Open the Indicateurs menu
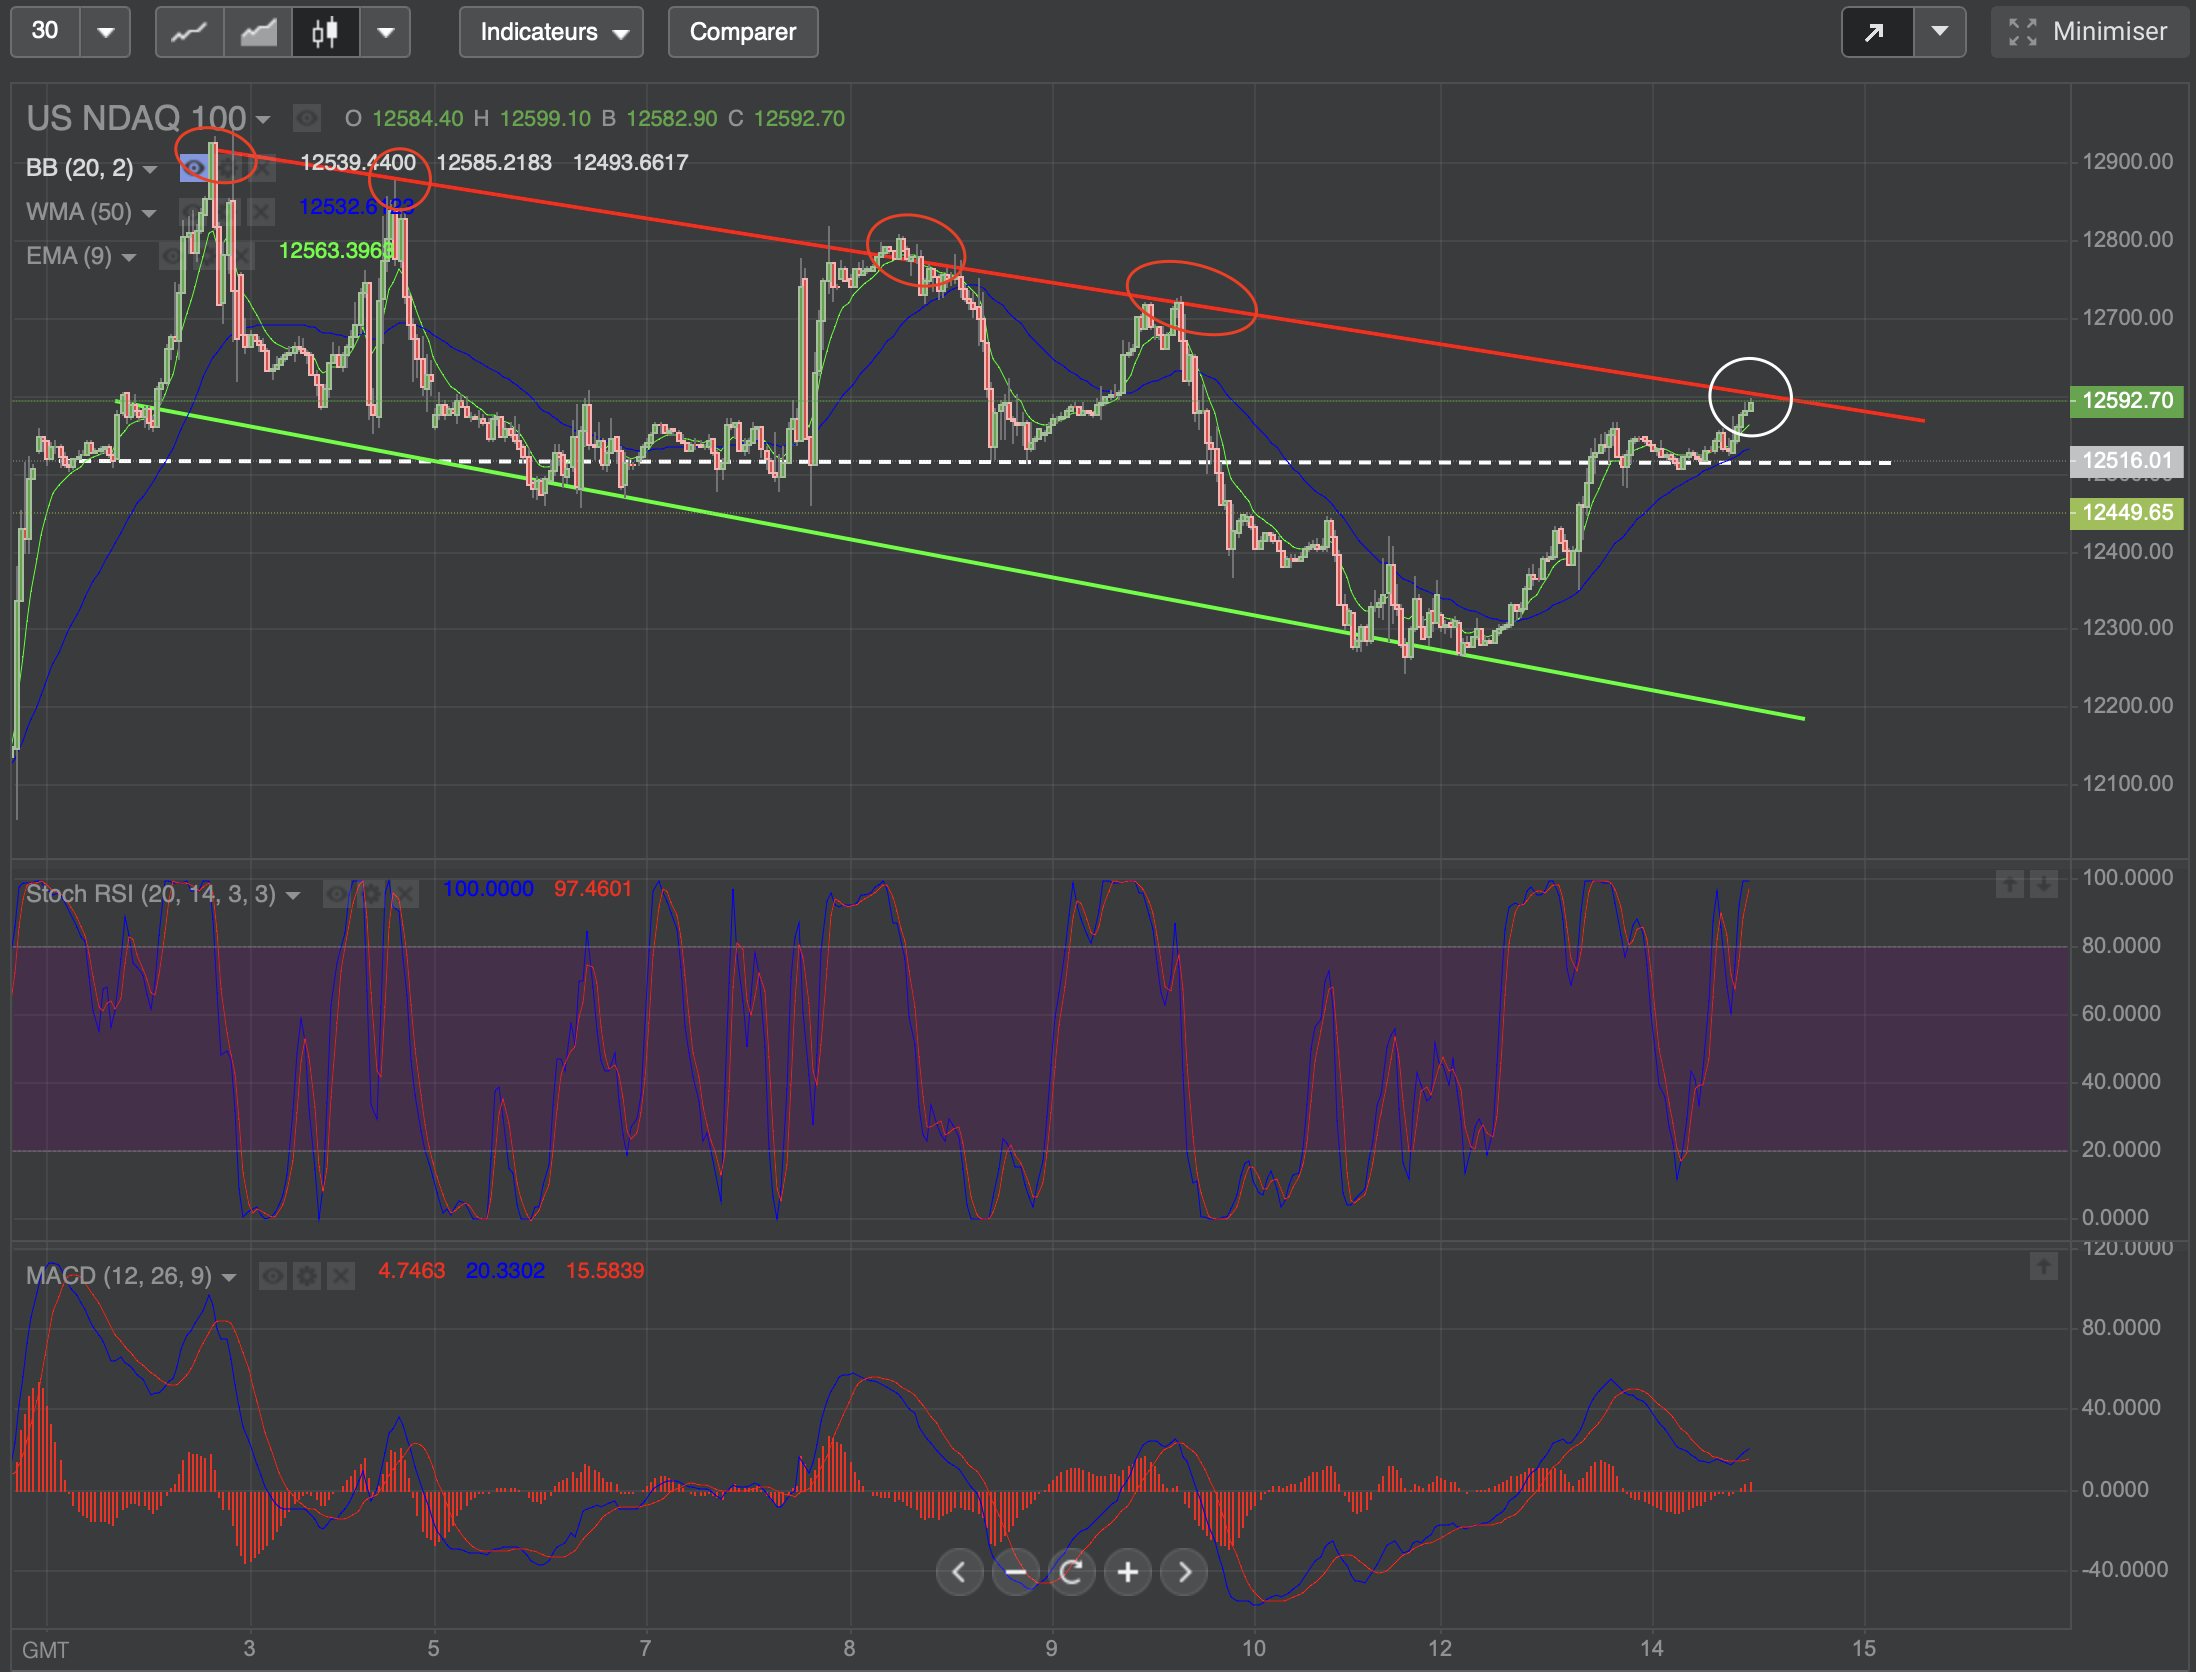The height and width of the screenshot is (1672, 2196). tap(552, 32)
